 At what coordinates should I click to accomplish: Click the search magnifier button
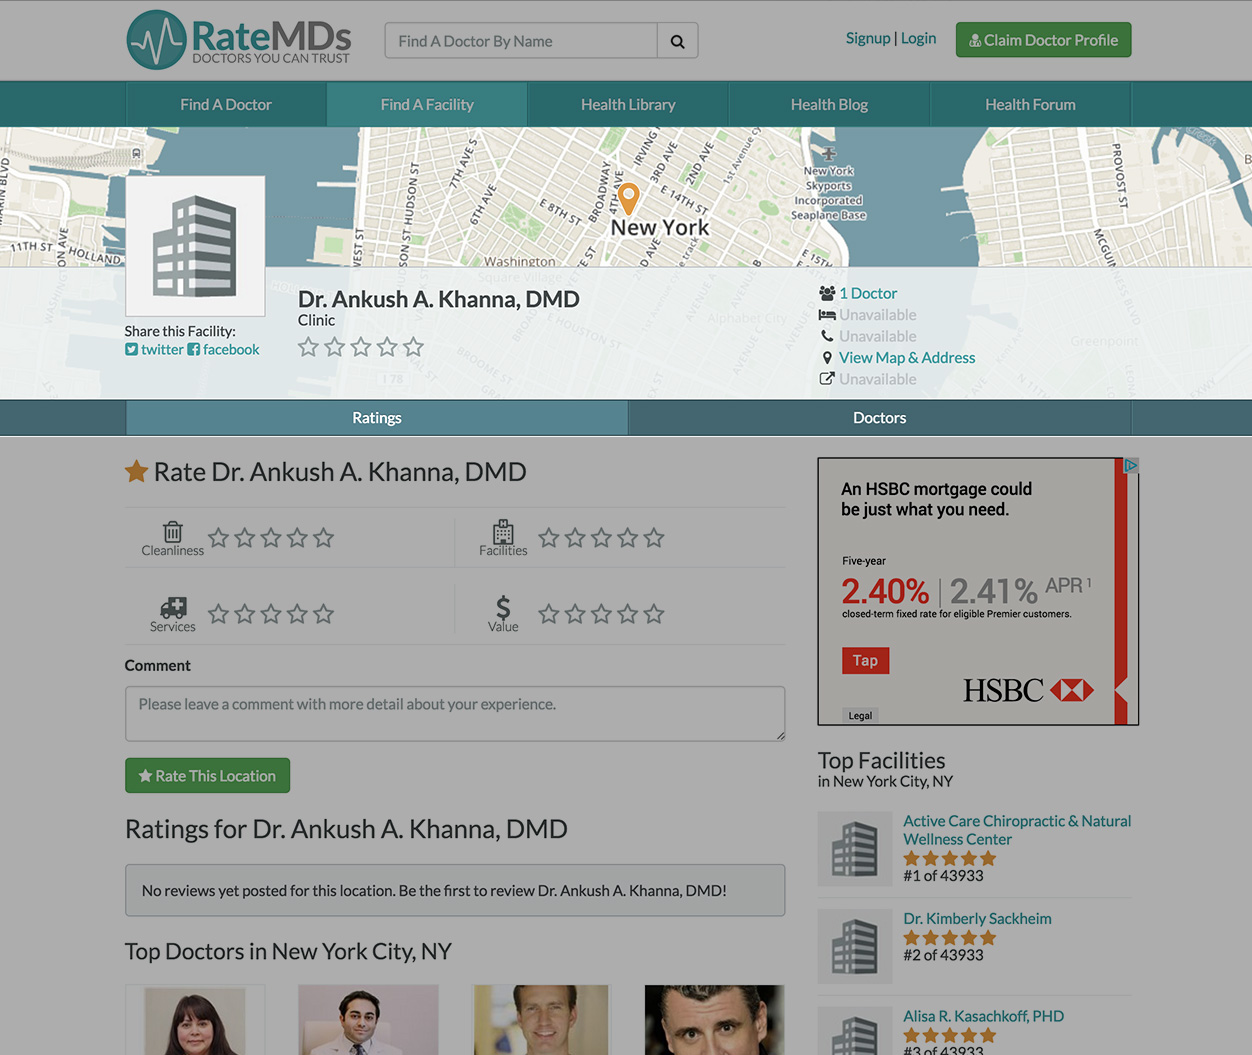tap(677, 41)
